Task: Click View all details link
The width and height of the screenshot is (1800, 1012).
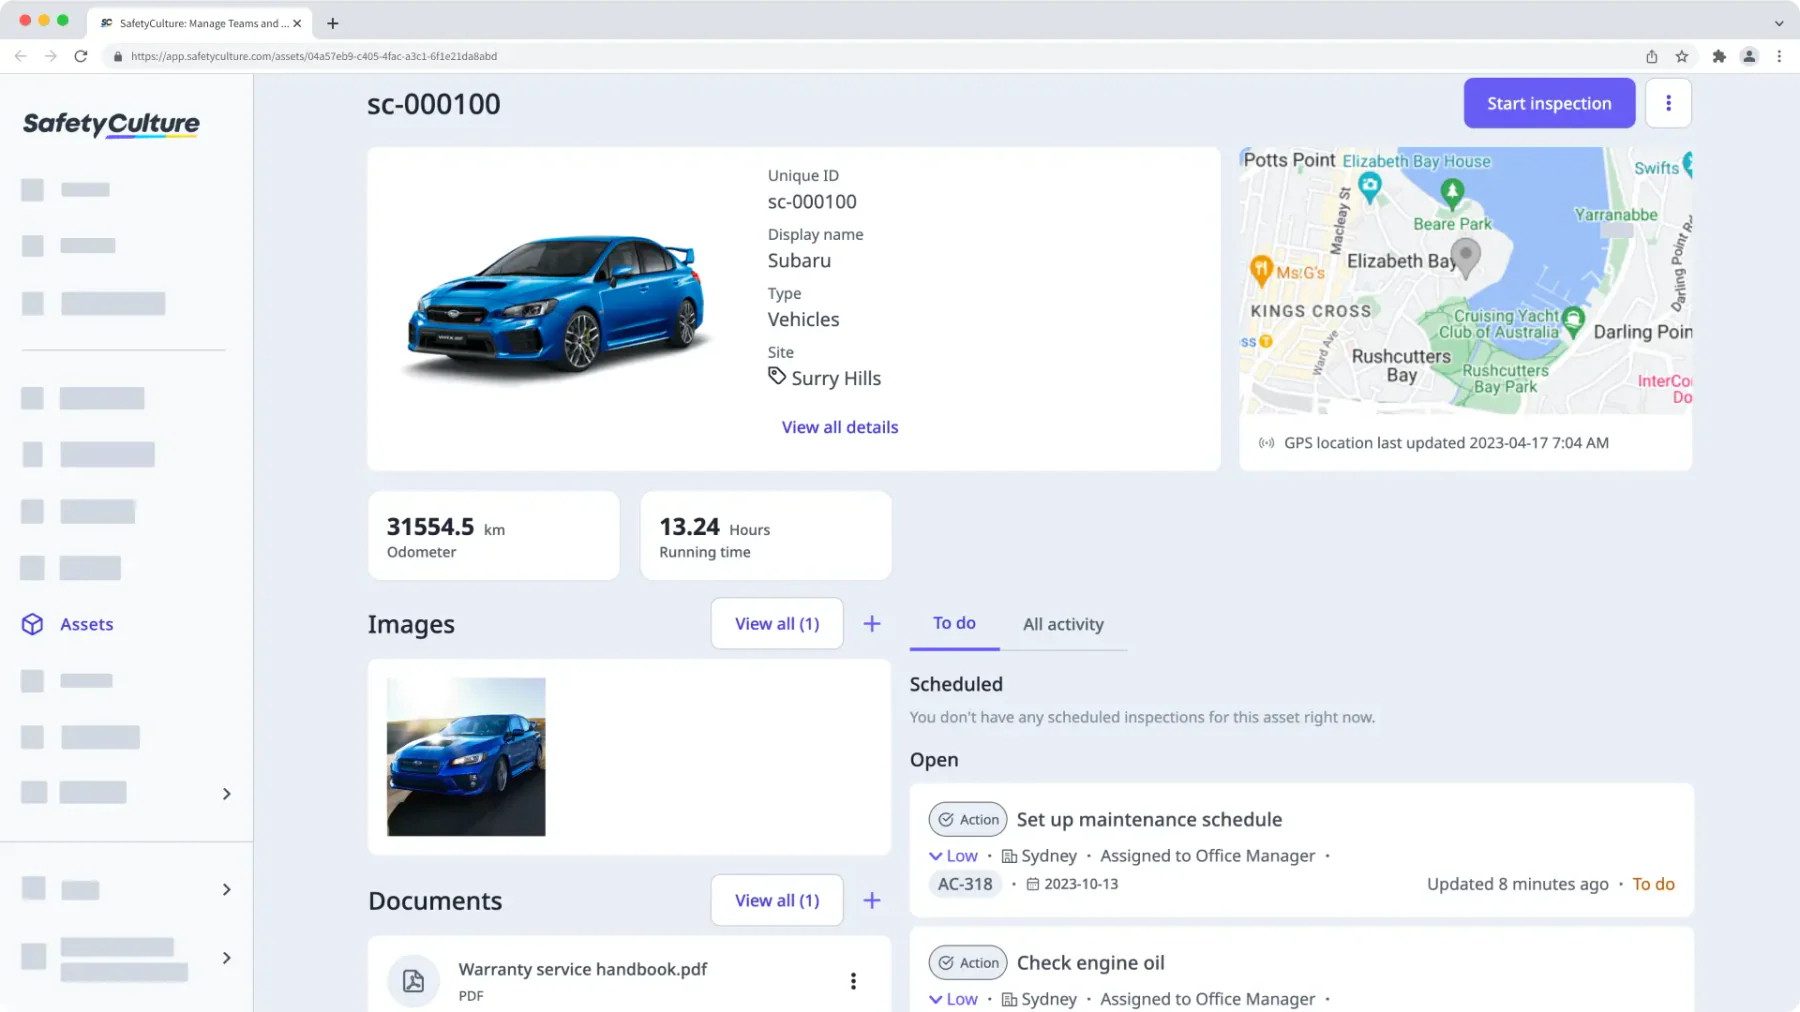Action: pyautogui.click(x=840, y=427)
